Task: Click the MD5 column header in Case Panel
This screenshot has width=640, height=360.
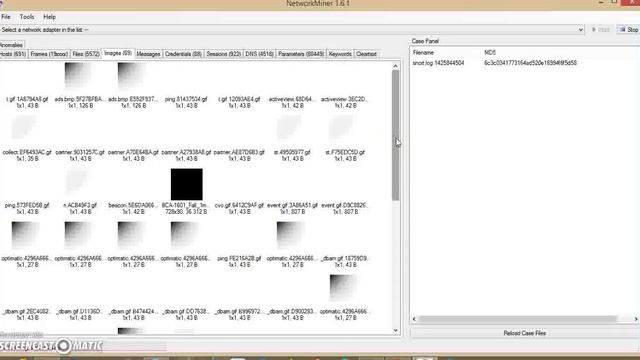Action: pos(490,53)
